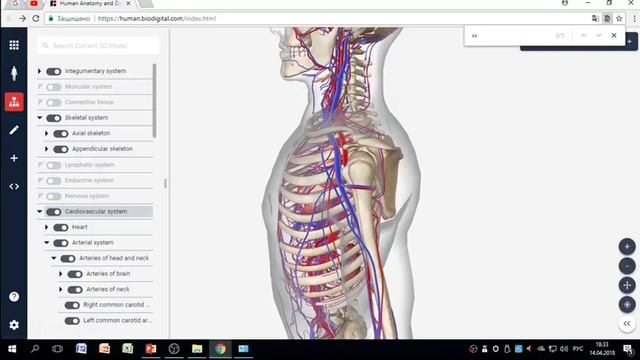Viewport: 640px width, 360px height.
Task: Go to previous find result arrow
Action: click(584, 36)
